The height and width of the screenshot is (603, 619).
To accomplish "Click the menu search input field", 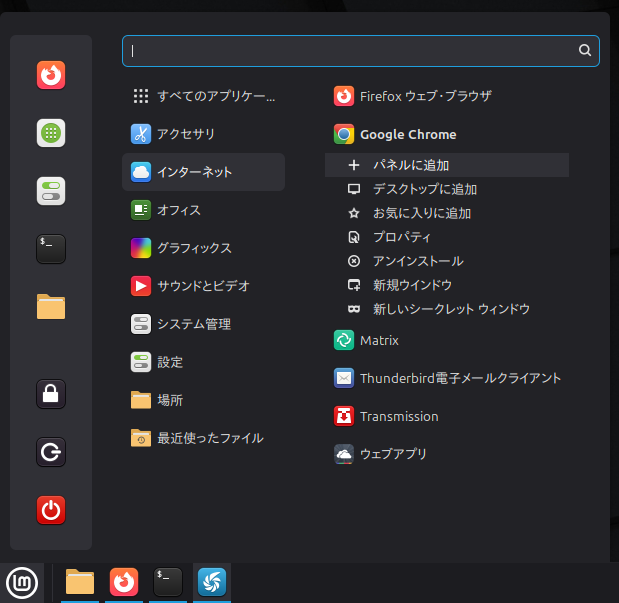I will [350, 51].
